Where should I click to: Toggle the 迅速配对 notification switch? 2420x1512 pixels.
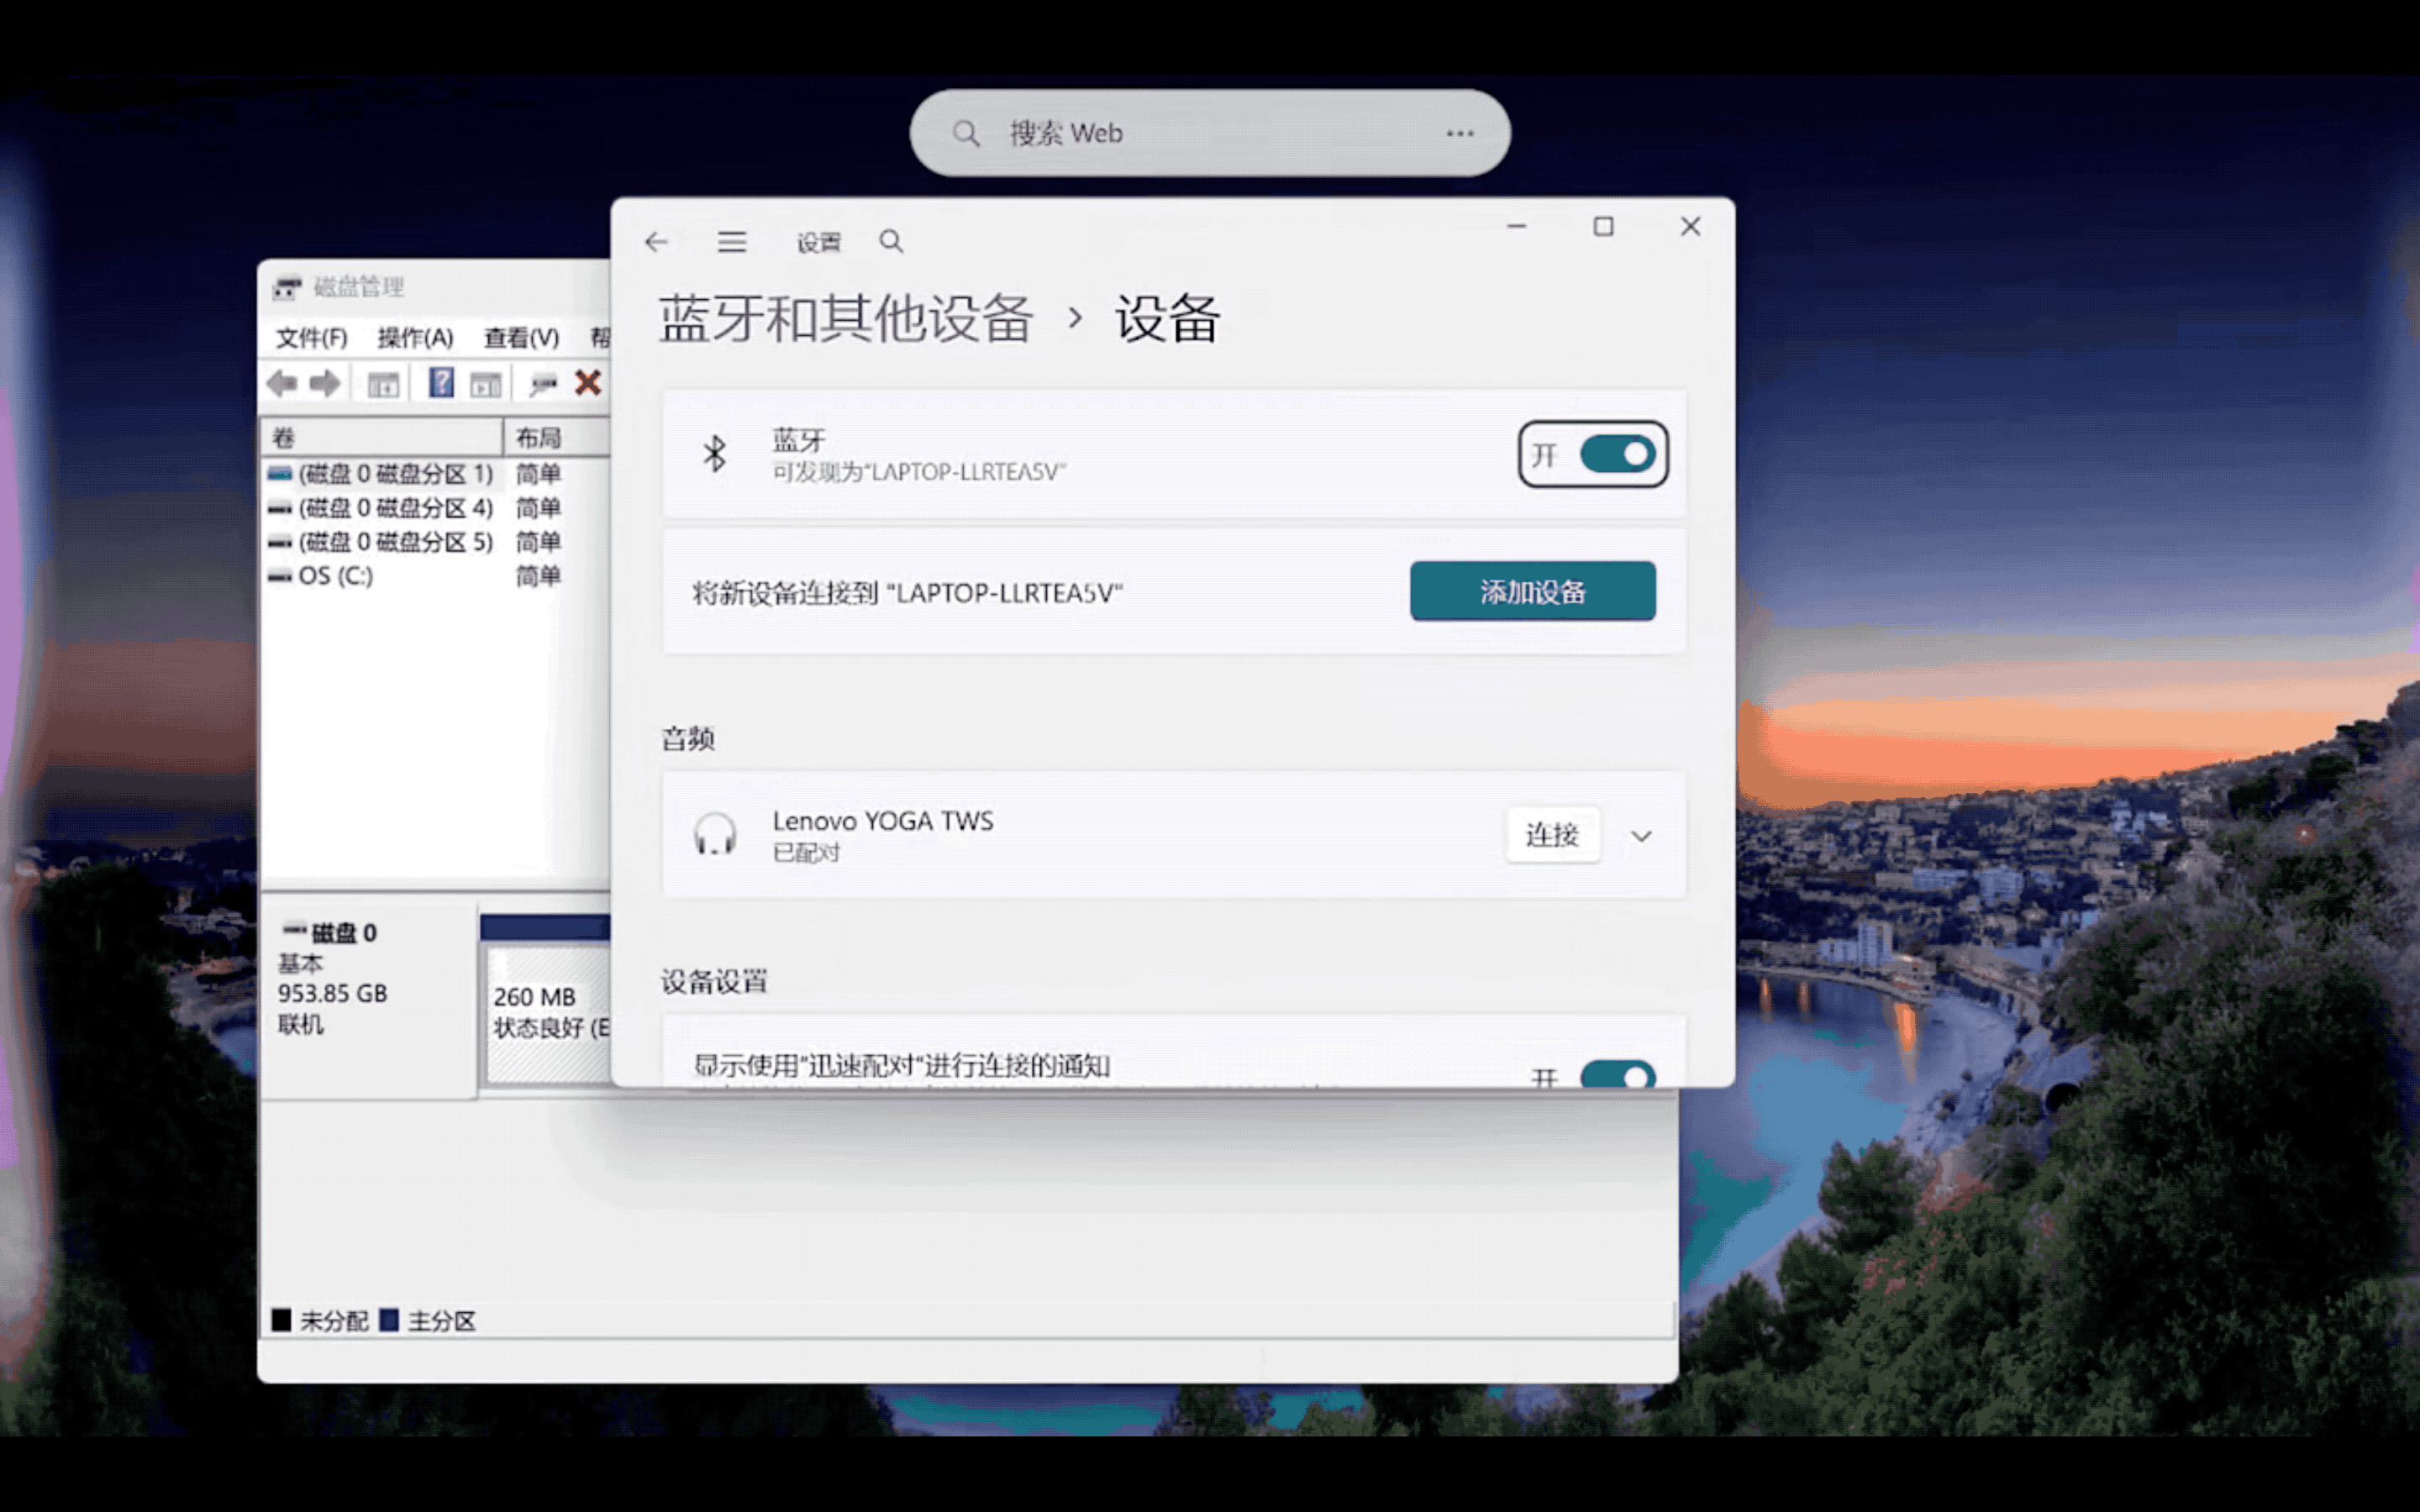[x=1617, y=1075]
